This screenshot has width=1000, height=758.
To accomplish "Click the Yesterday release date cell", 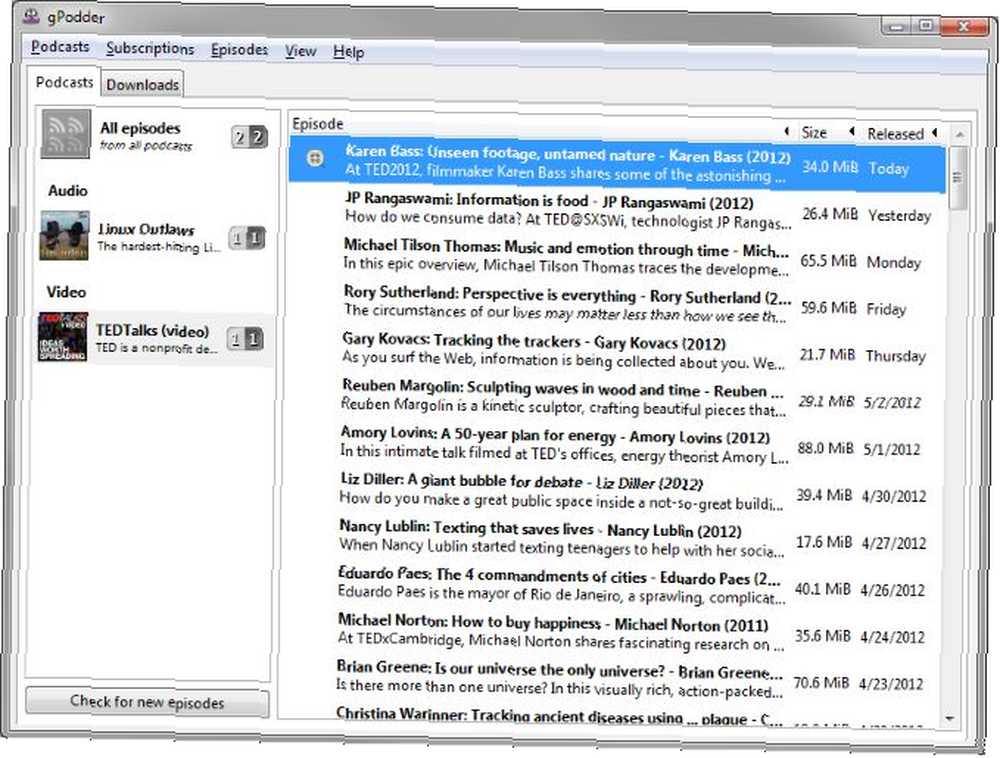I will click(899, 215).
